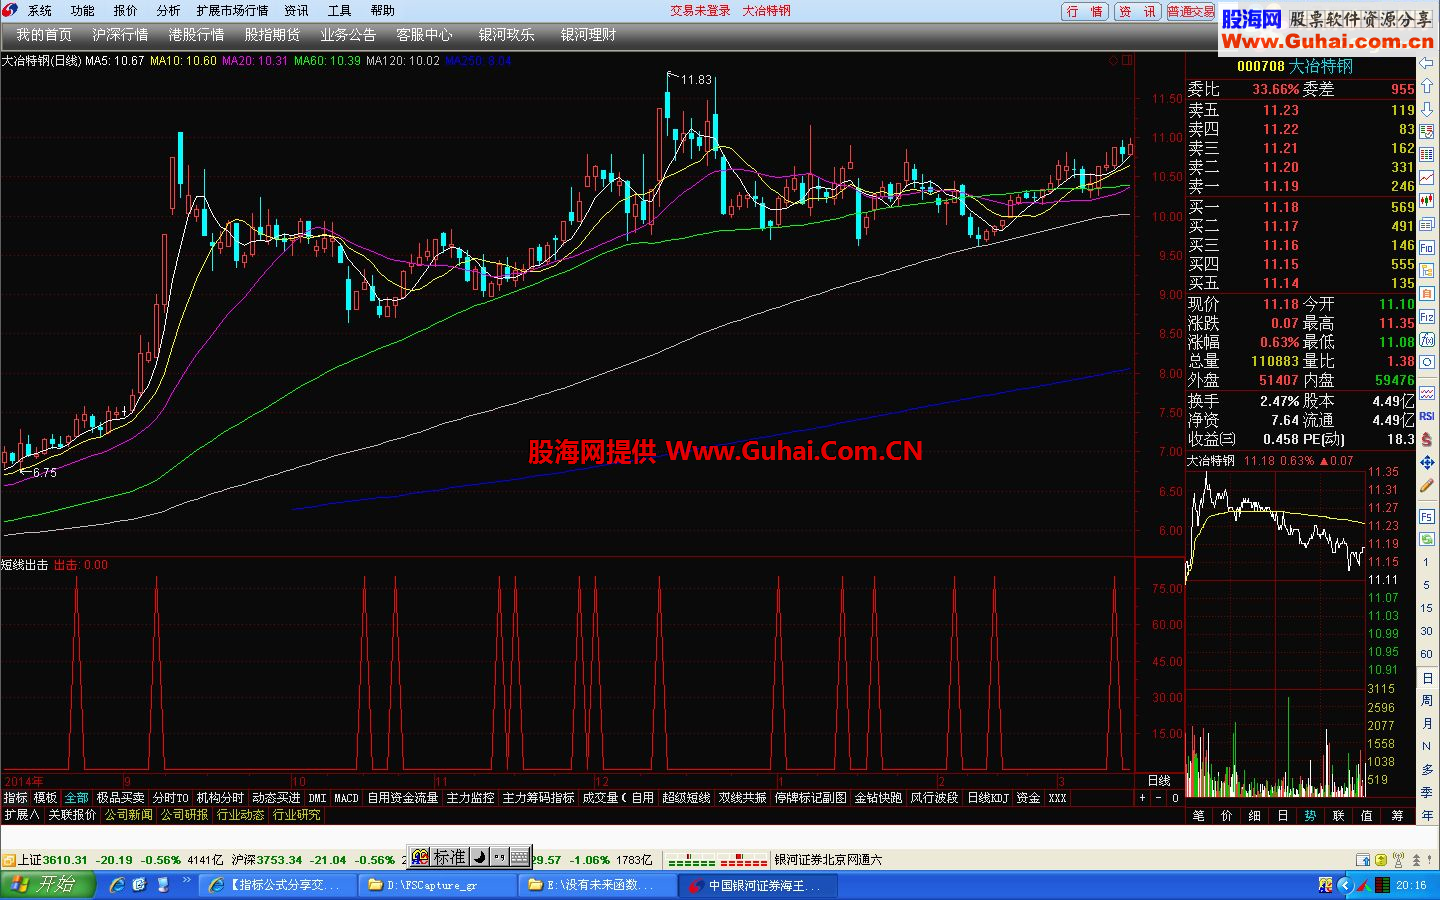Select the pencil drawing tool icon

pyautogui.click(x=1427, y=486)
